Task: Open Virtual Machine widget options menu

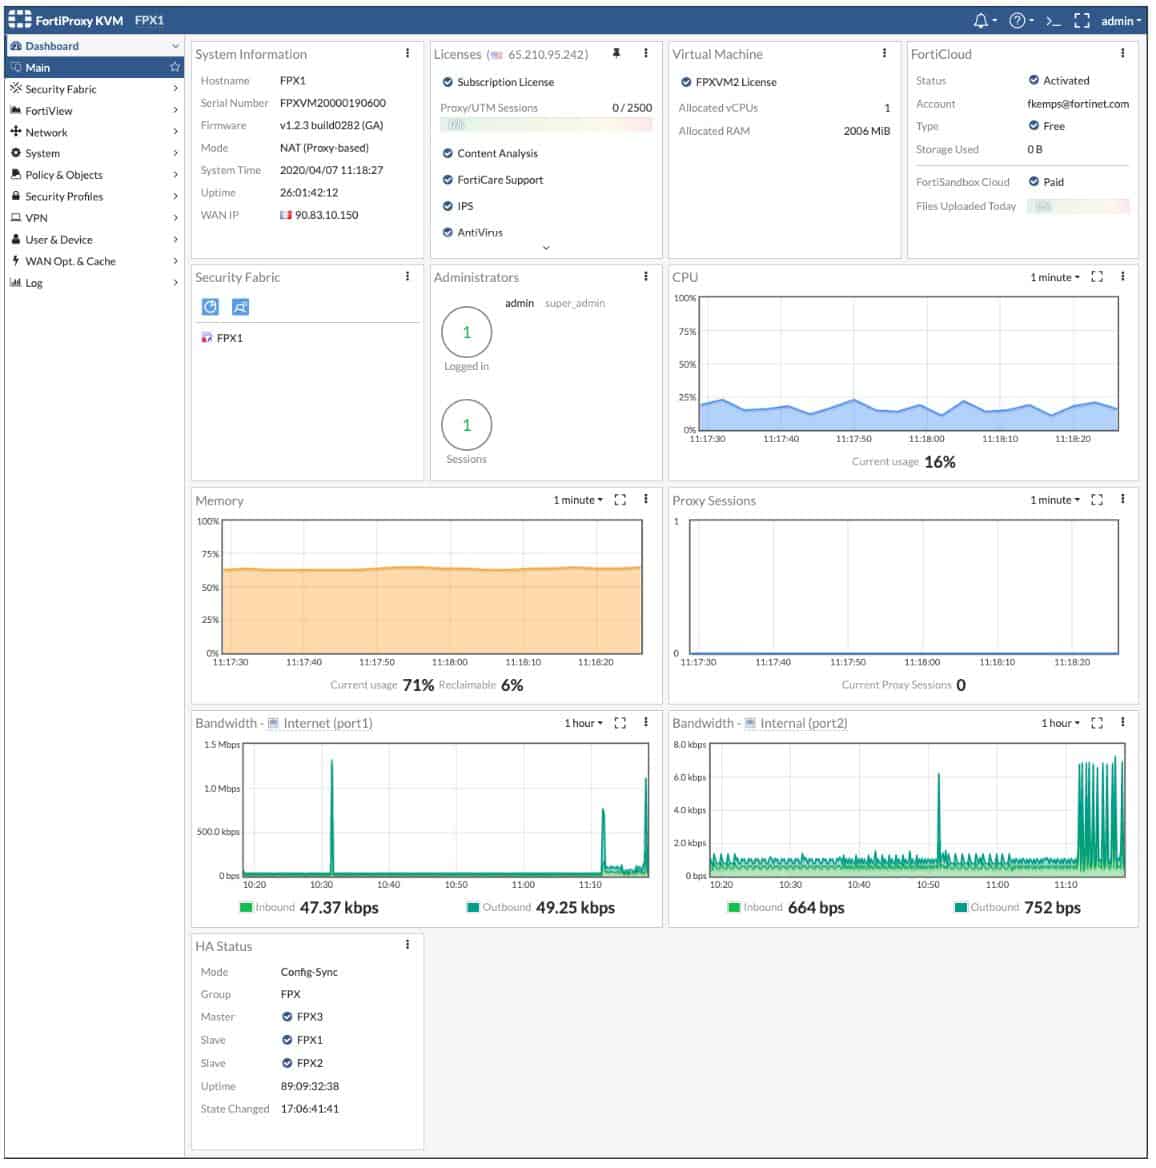Action: [884, 54]
